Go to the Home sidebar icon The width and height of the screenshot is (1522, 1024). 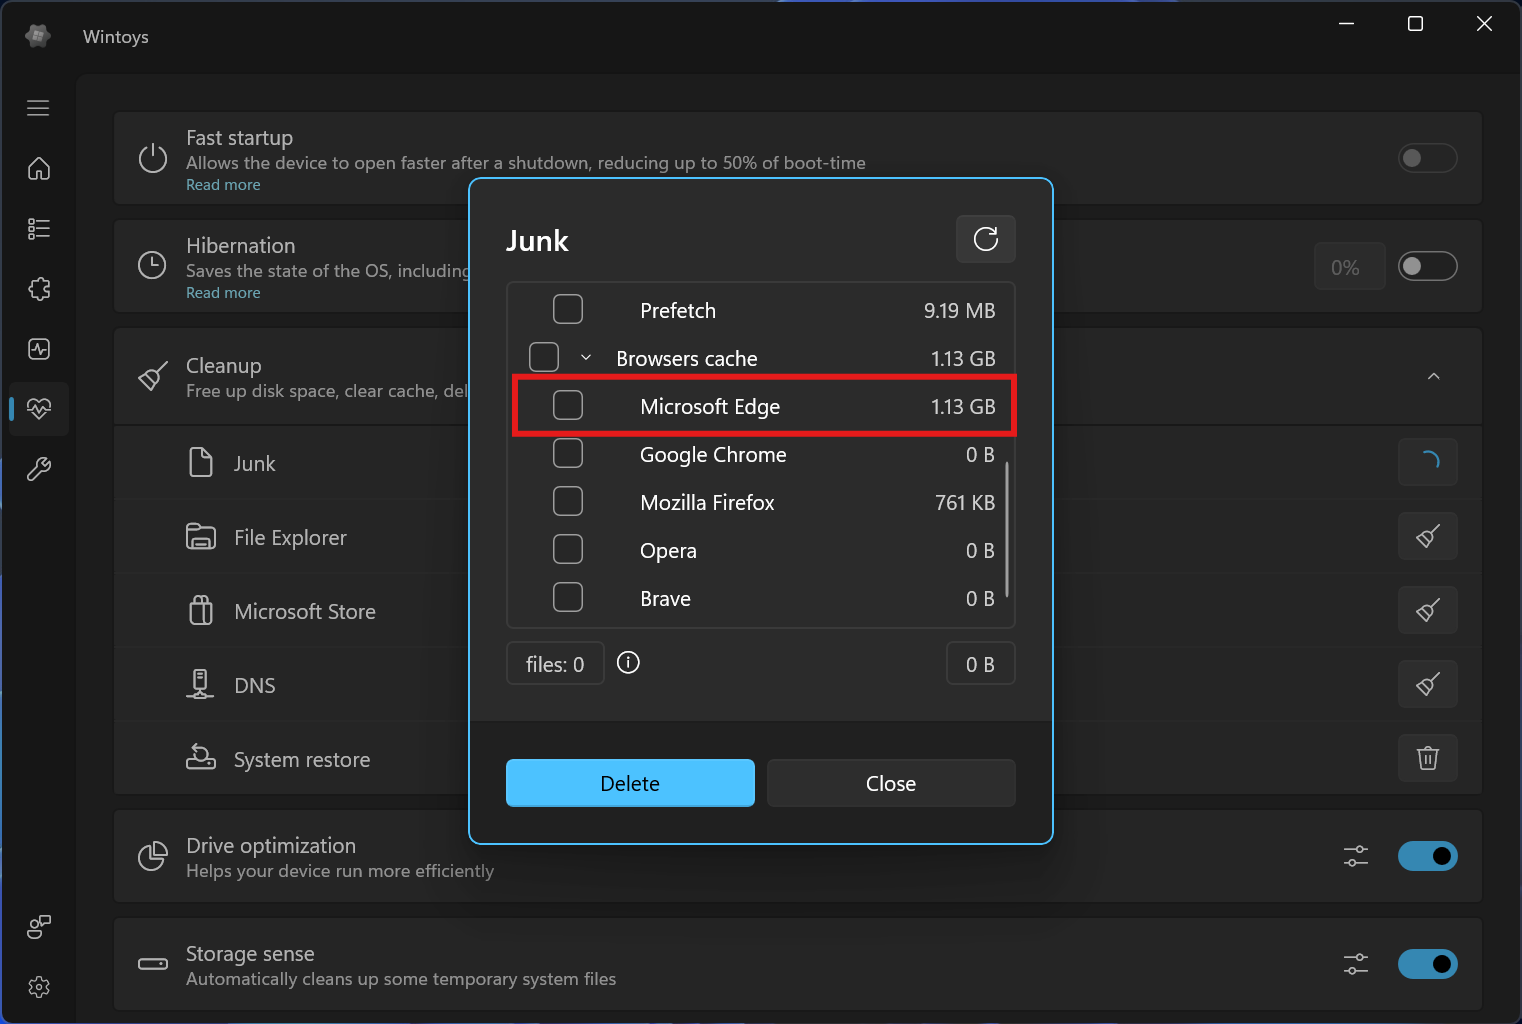click(38, 169)
